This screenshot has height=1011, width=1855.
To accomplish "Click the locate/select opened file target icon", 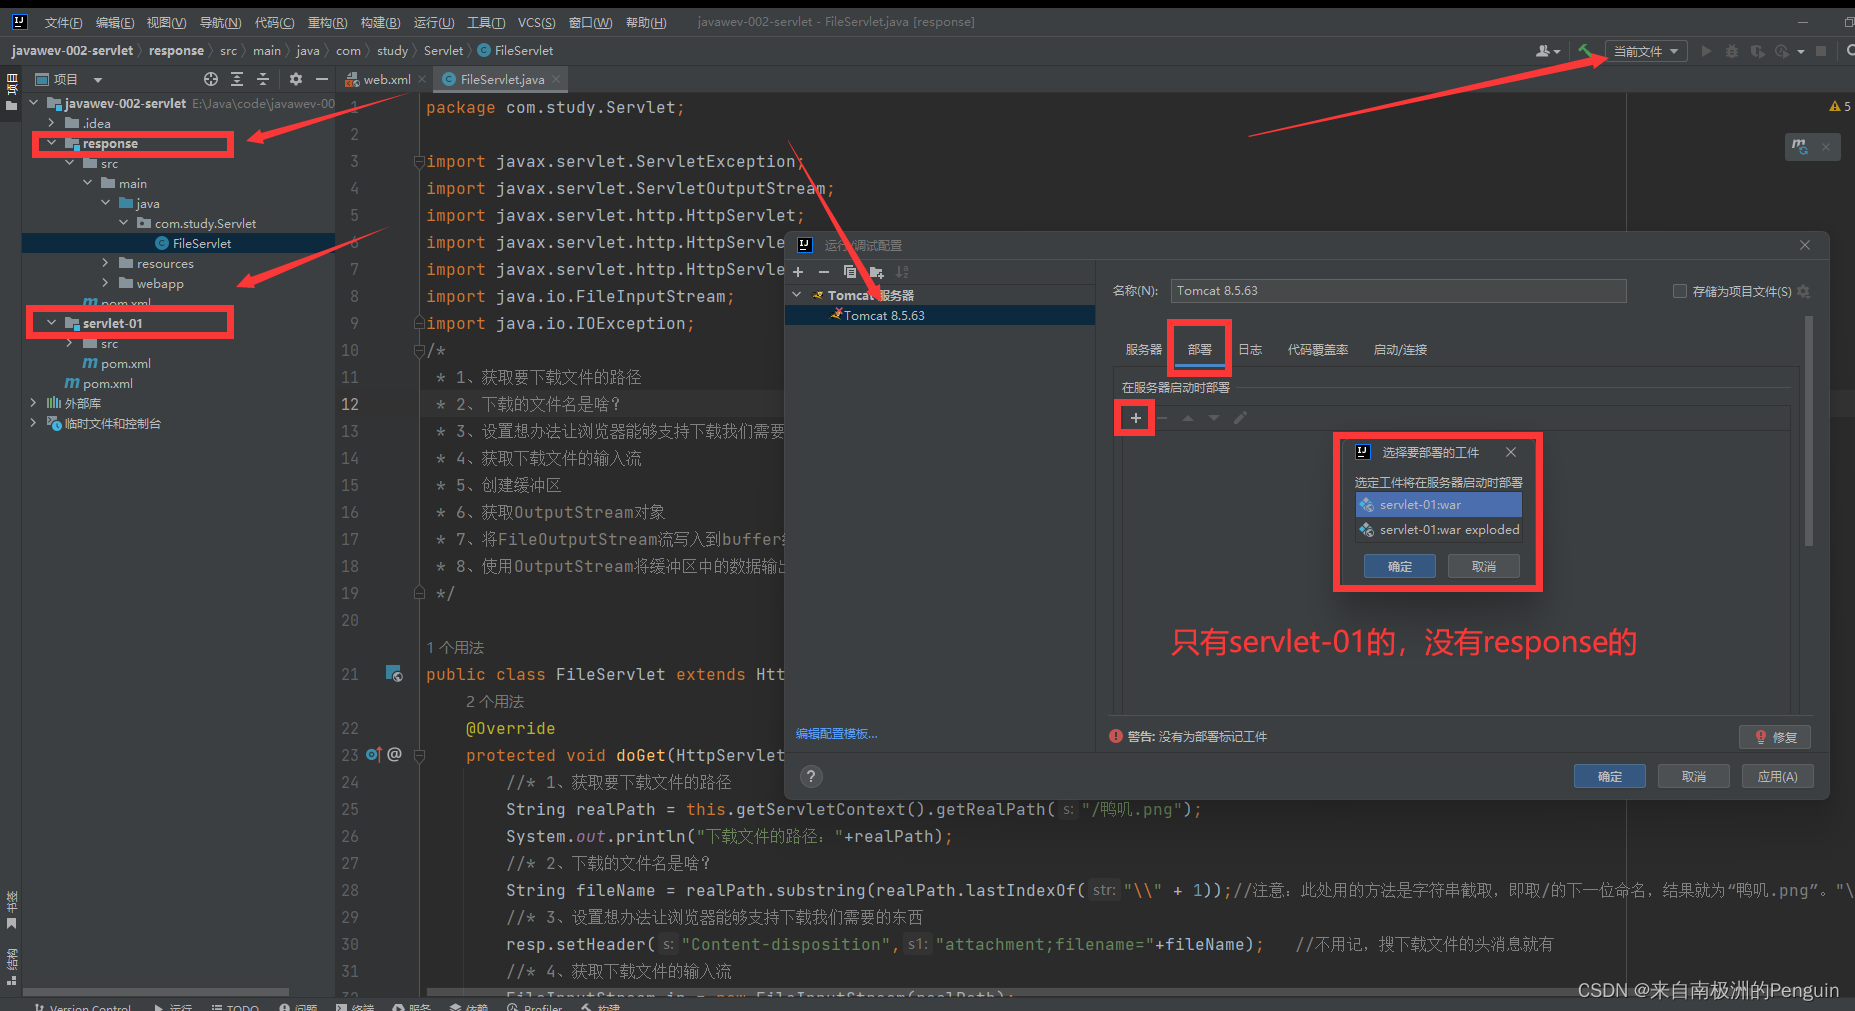I will point(211,79).
